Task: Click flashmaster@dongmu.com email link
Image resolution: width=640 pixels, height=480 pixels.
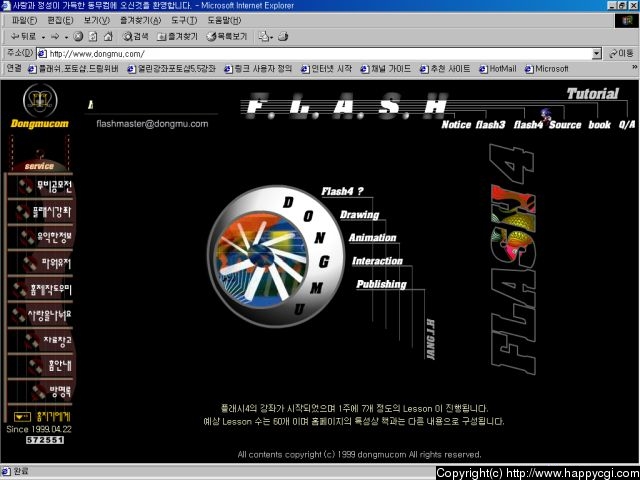Action: (152, 124)
